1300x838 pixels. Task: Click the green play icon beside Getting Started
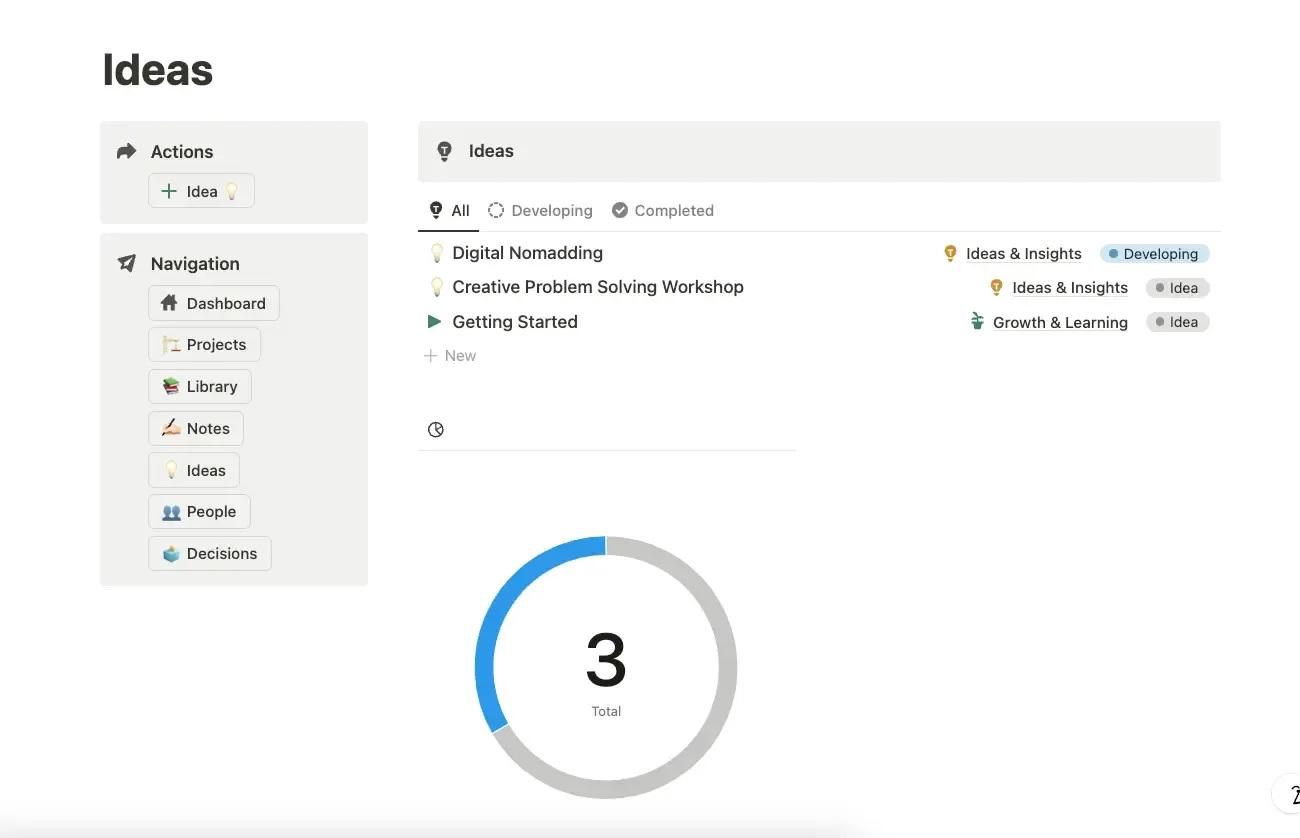(434, 321)
